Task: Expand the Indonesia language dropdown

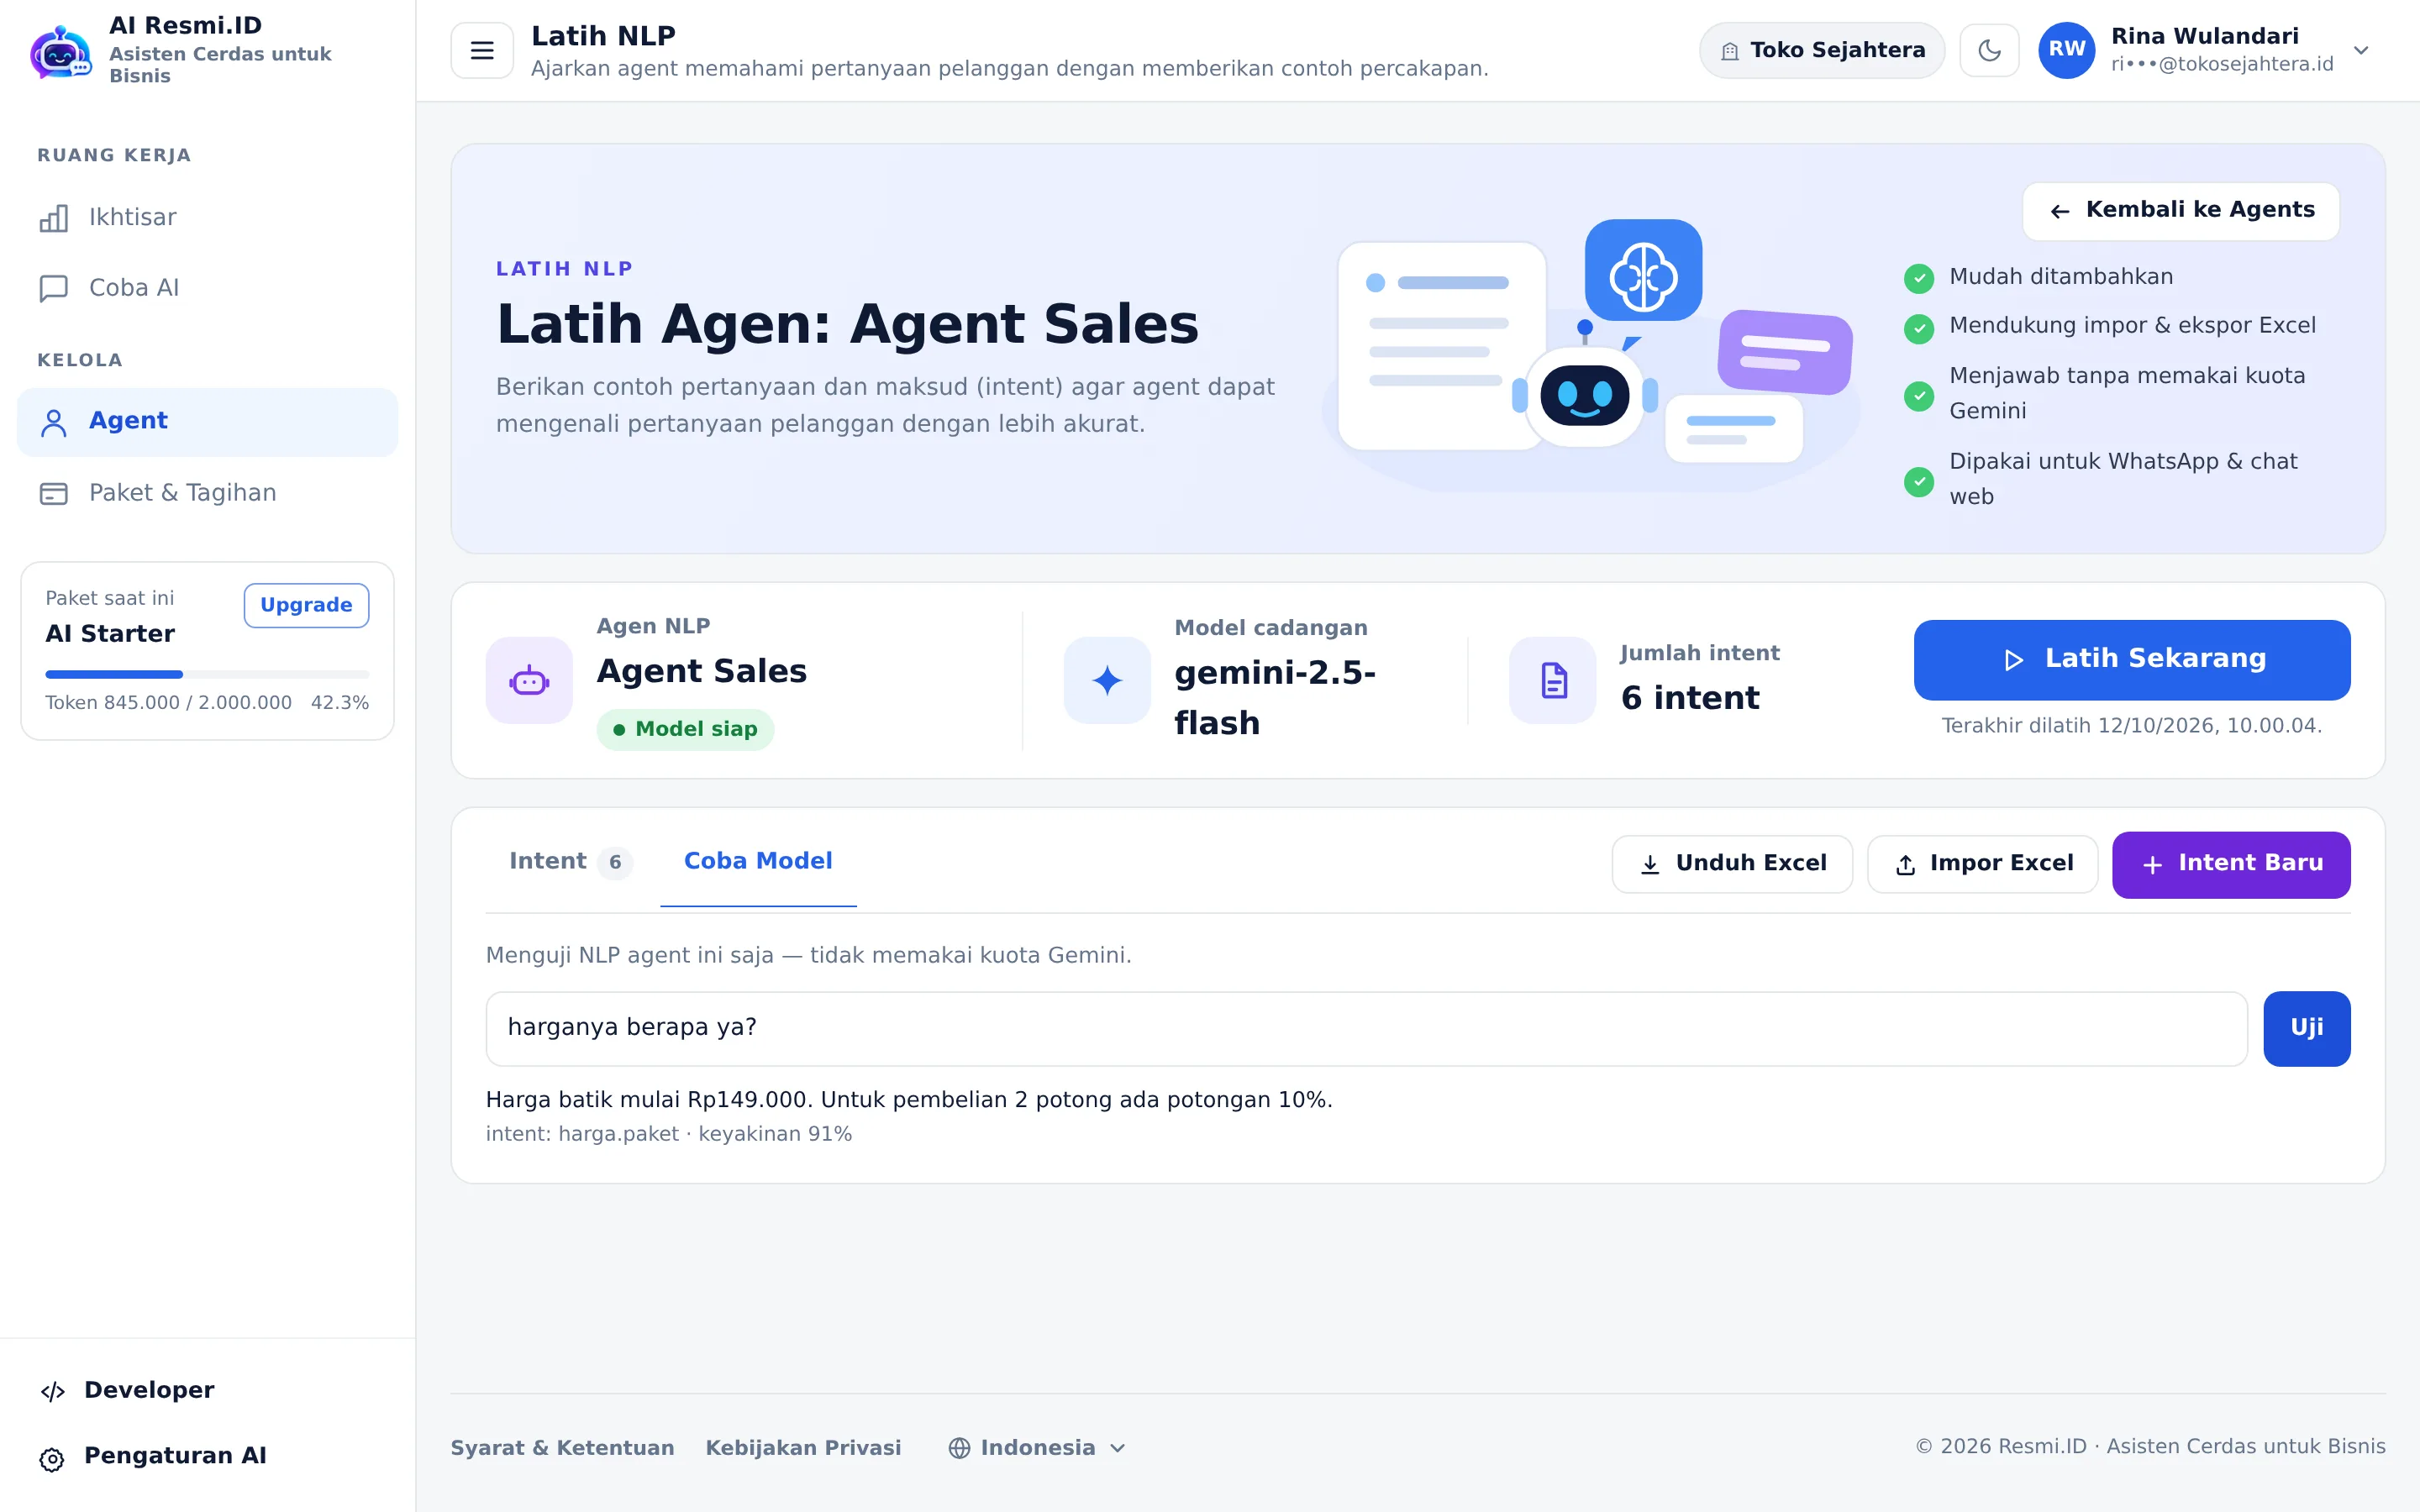Action: pyautogui.click(x=1037, y=1448)
